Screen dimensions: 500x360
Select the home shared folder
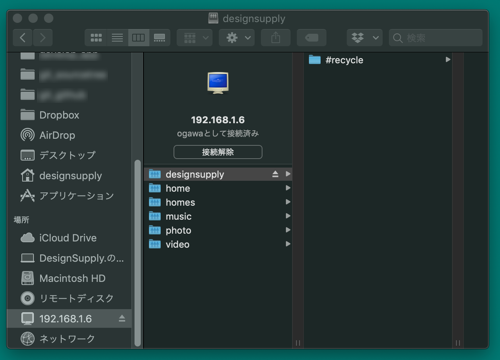(218, 188)
